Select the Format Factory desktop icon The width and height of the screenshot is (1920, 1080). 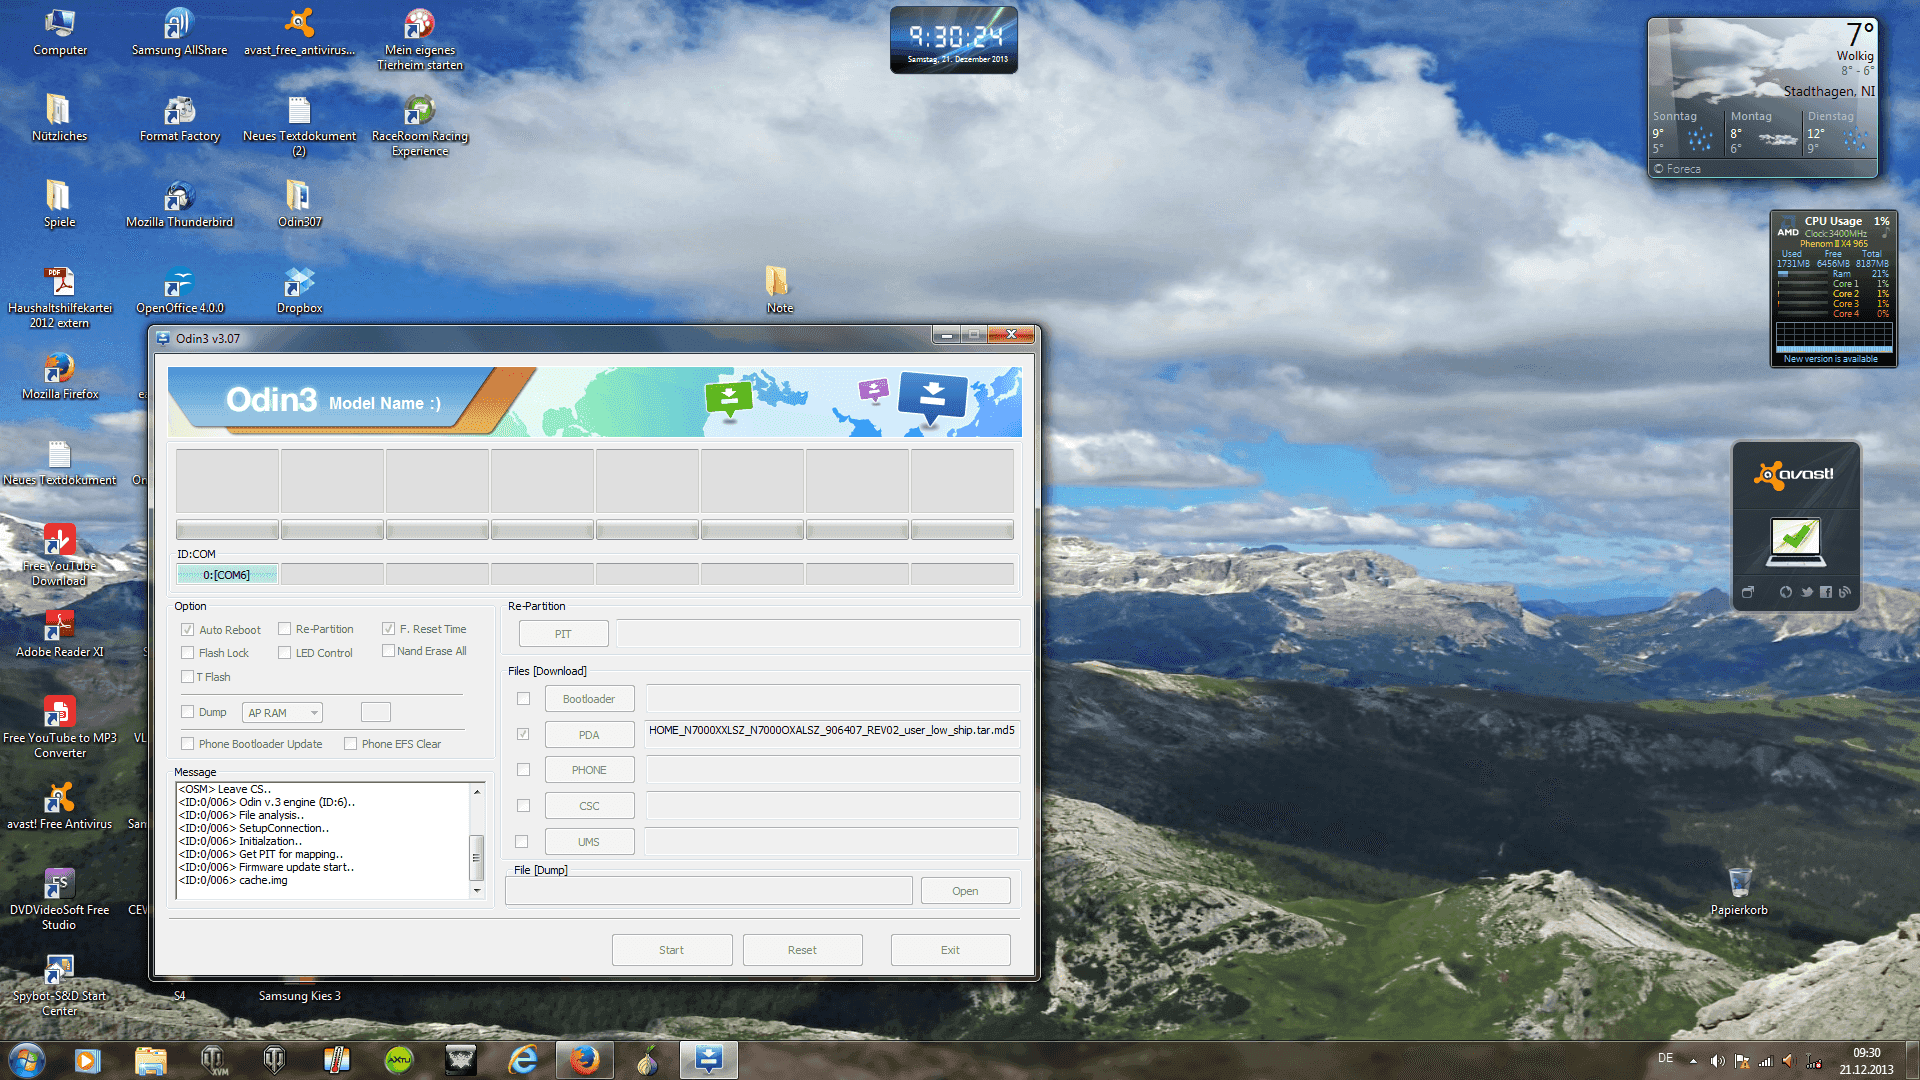click(180, 118)
